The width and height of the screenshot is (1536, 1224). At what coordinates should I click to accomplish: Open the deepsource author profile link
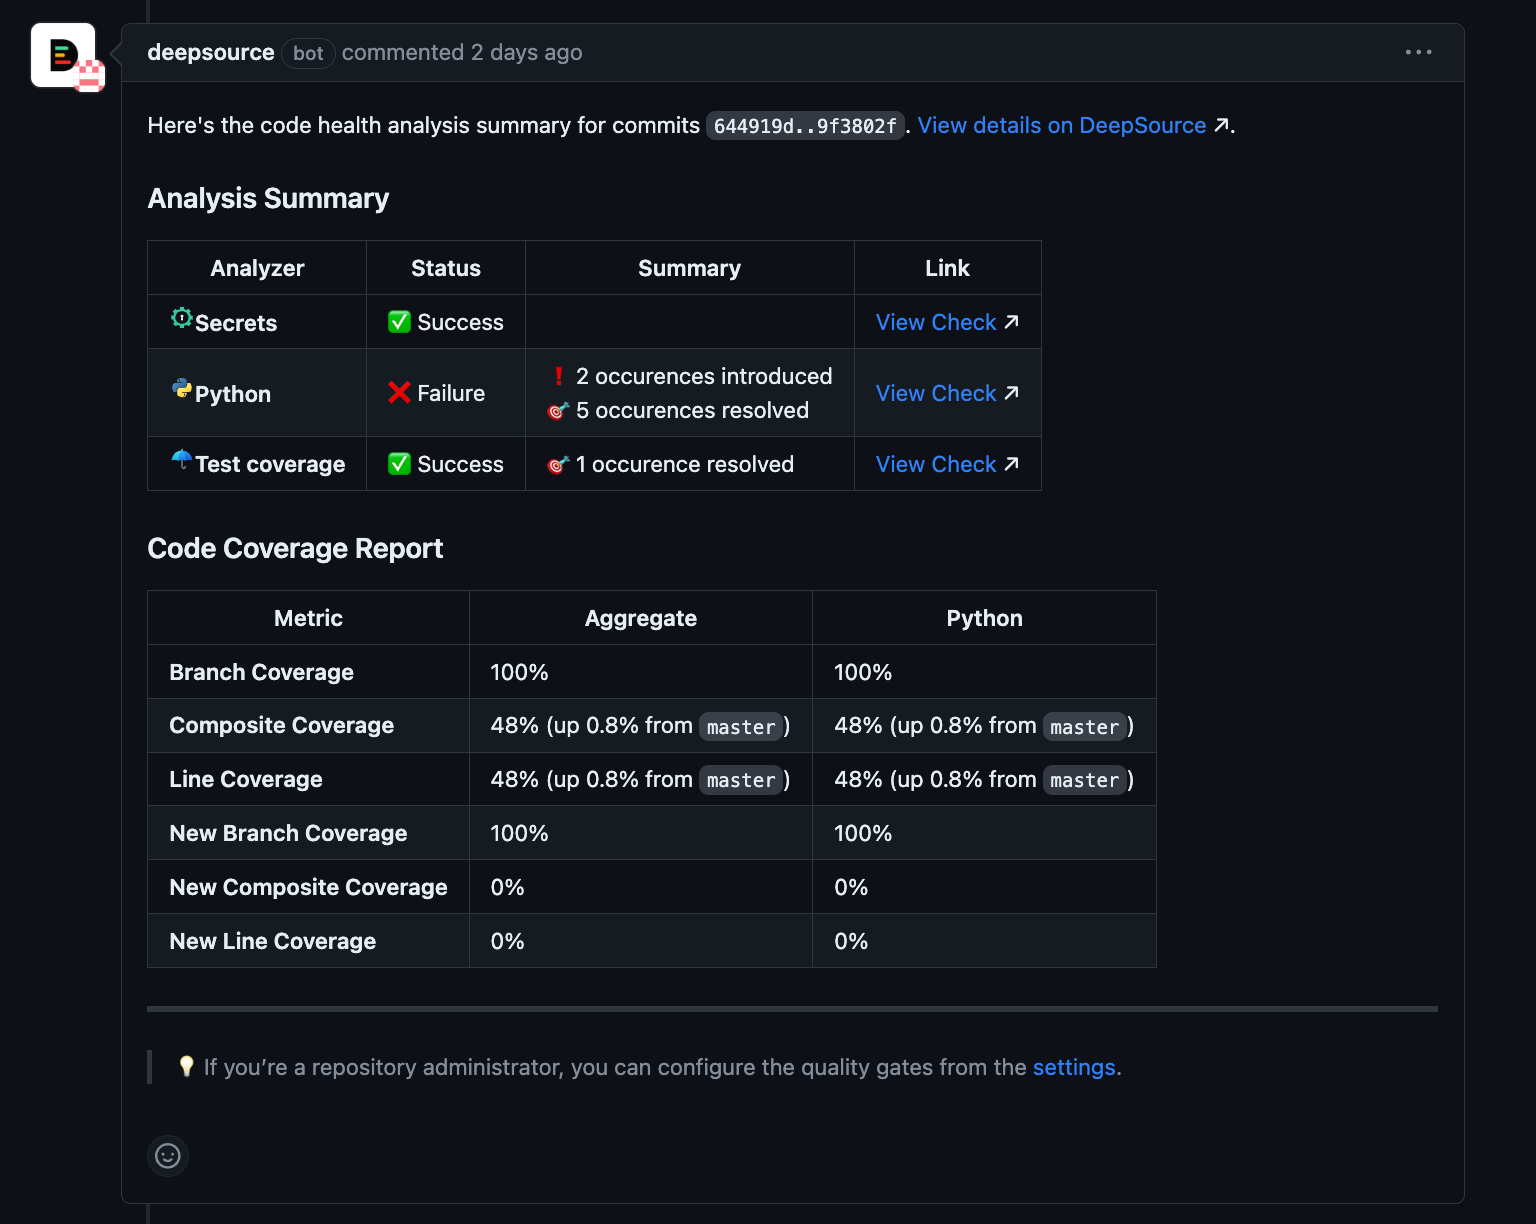(x=210, y=52)
